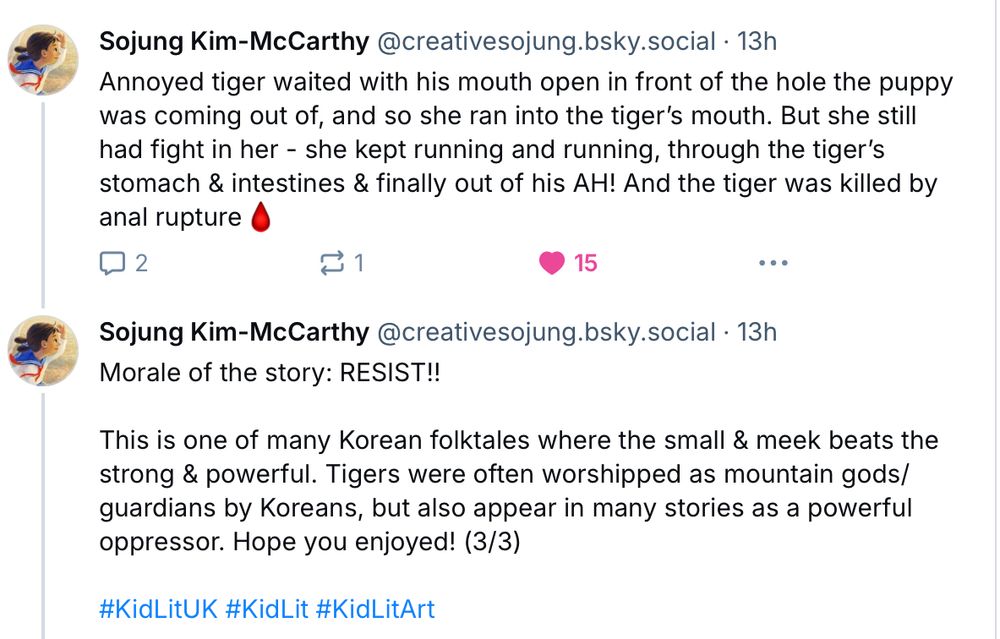Viewport: 1000px width, 639px height.
Task: Click the repost count number 1
Action: 359,263
